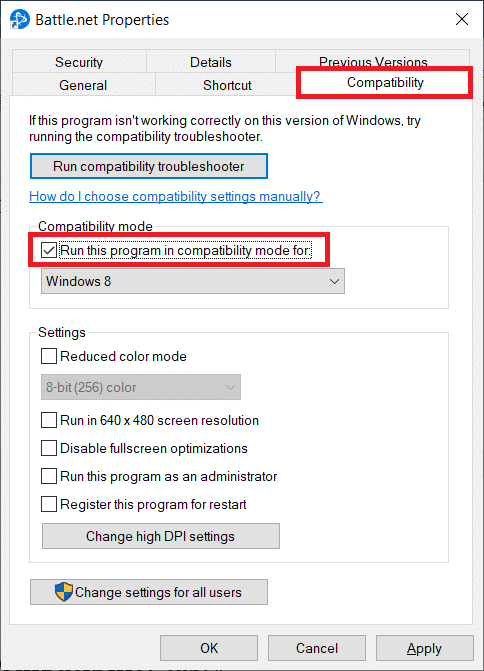
Task: Check Run in 640 x 480 screen resolution
Action: pyautogui.click(x=49, y=420)
